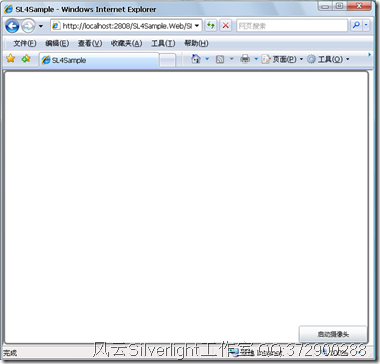Image resolution: width=380 pixels, height=364 pixels.
Task: Click the localhost address bar
Action: [126, 26]
